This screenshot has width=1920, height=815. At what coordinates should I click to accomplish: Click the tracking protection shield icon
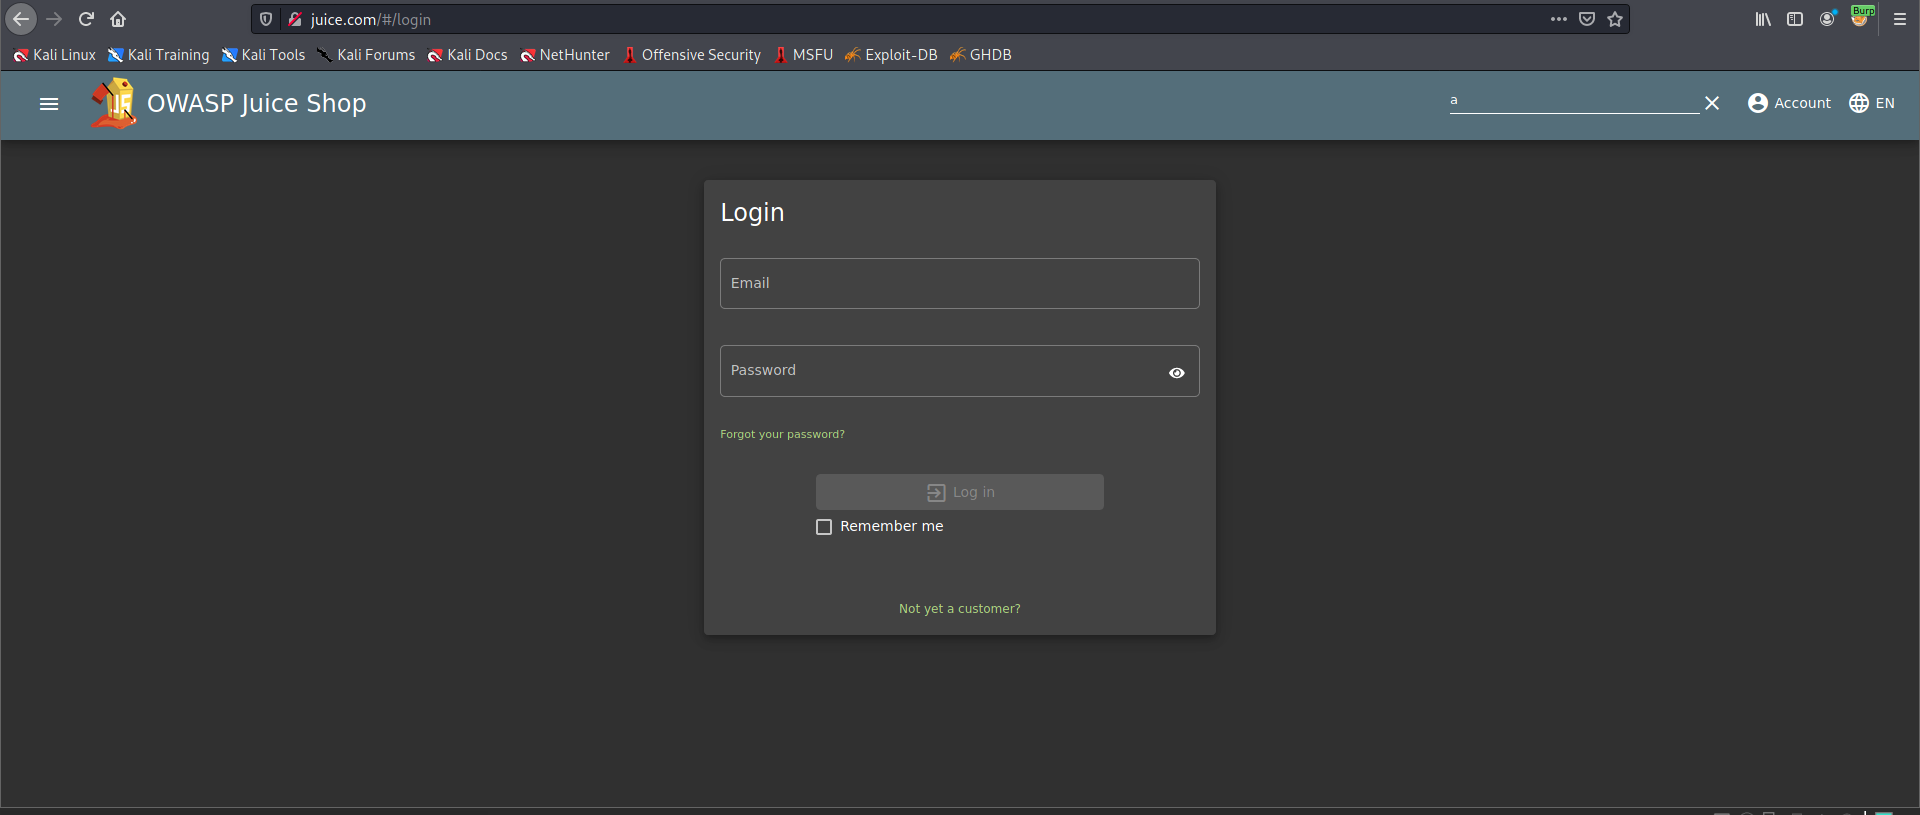pos(266,19)
